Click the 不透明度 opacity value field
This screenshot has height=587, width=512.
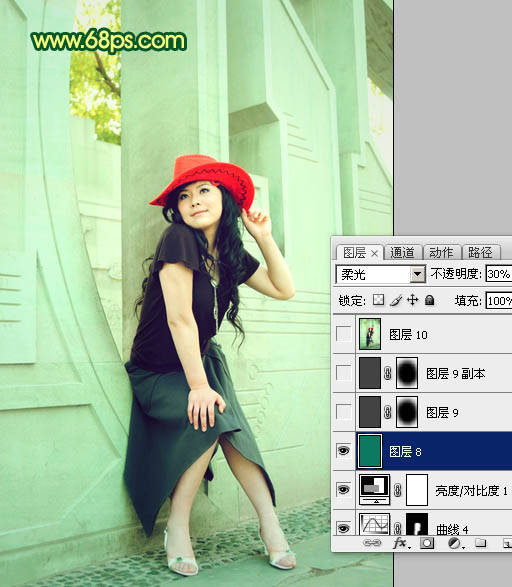(499, 274)
